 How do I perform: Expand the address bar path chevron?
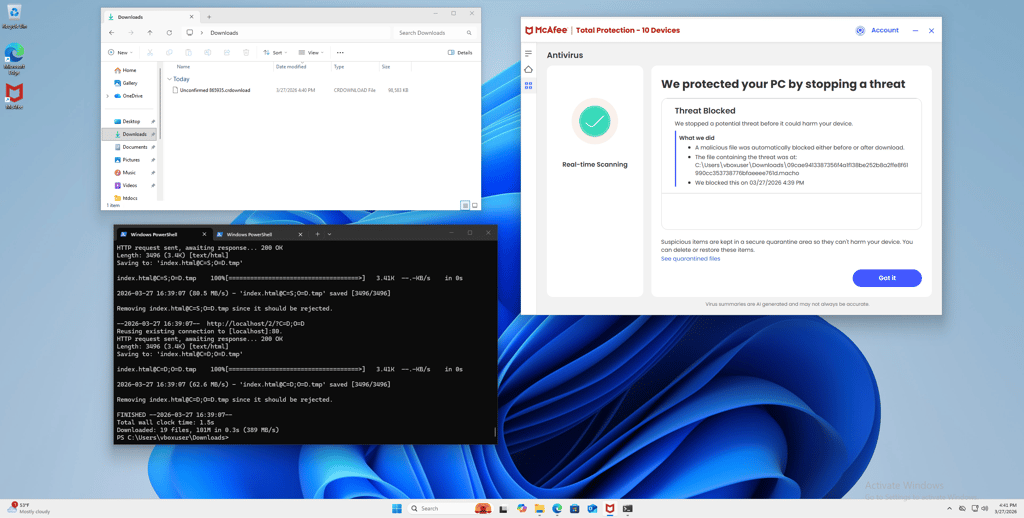(202, 33)
